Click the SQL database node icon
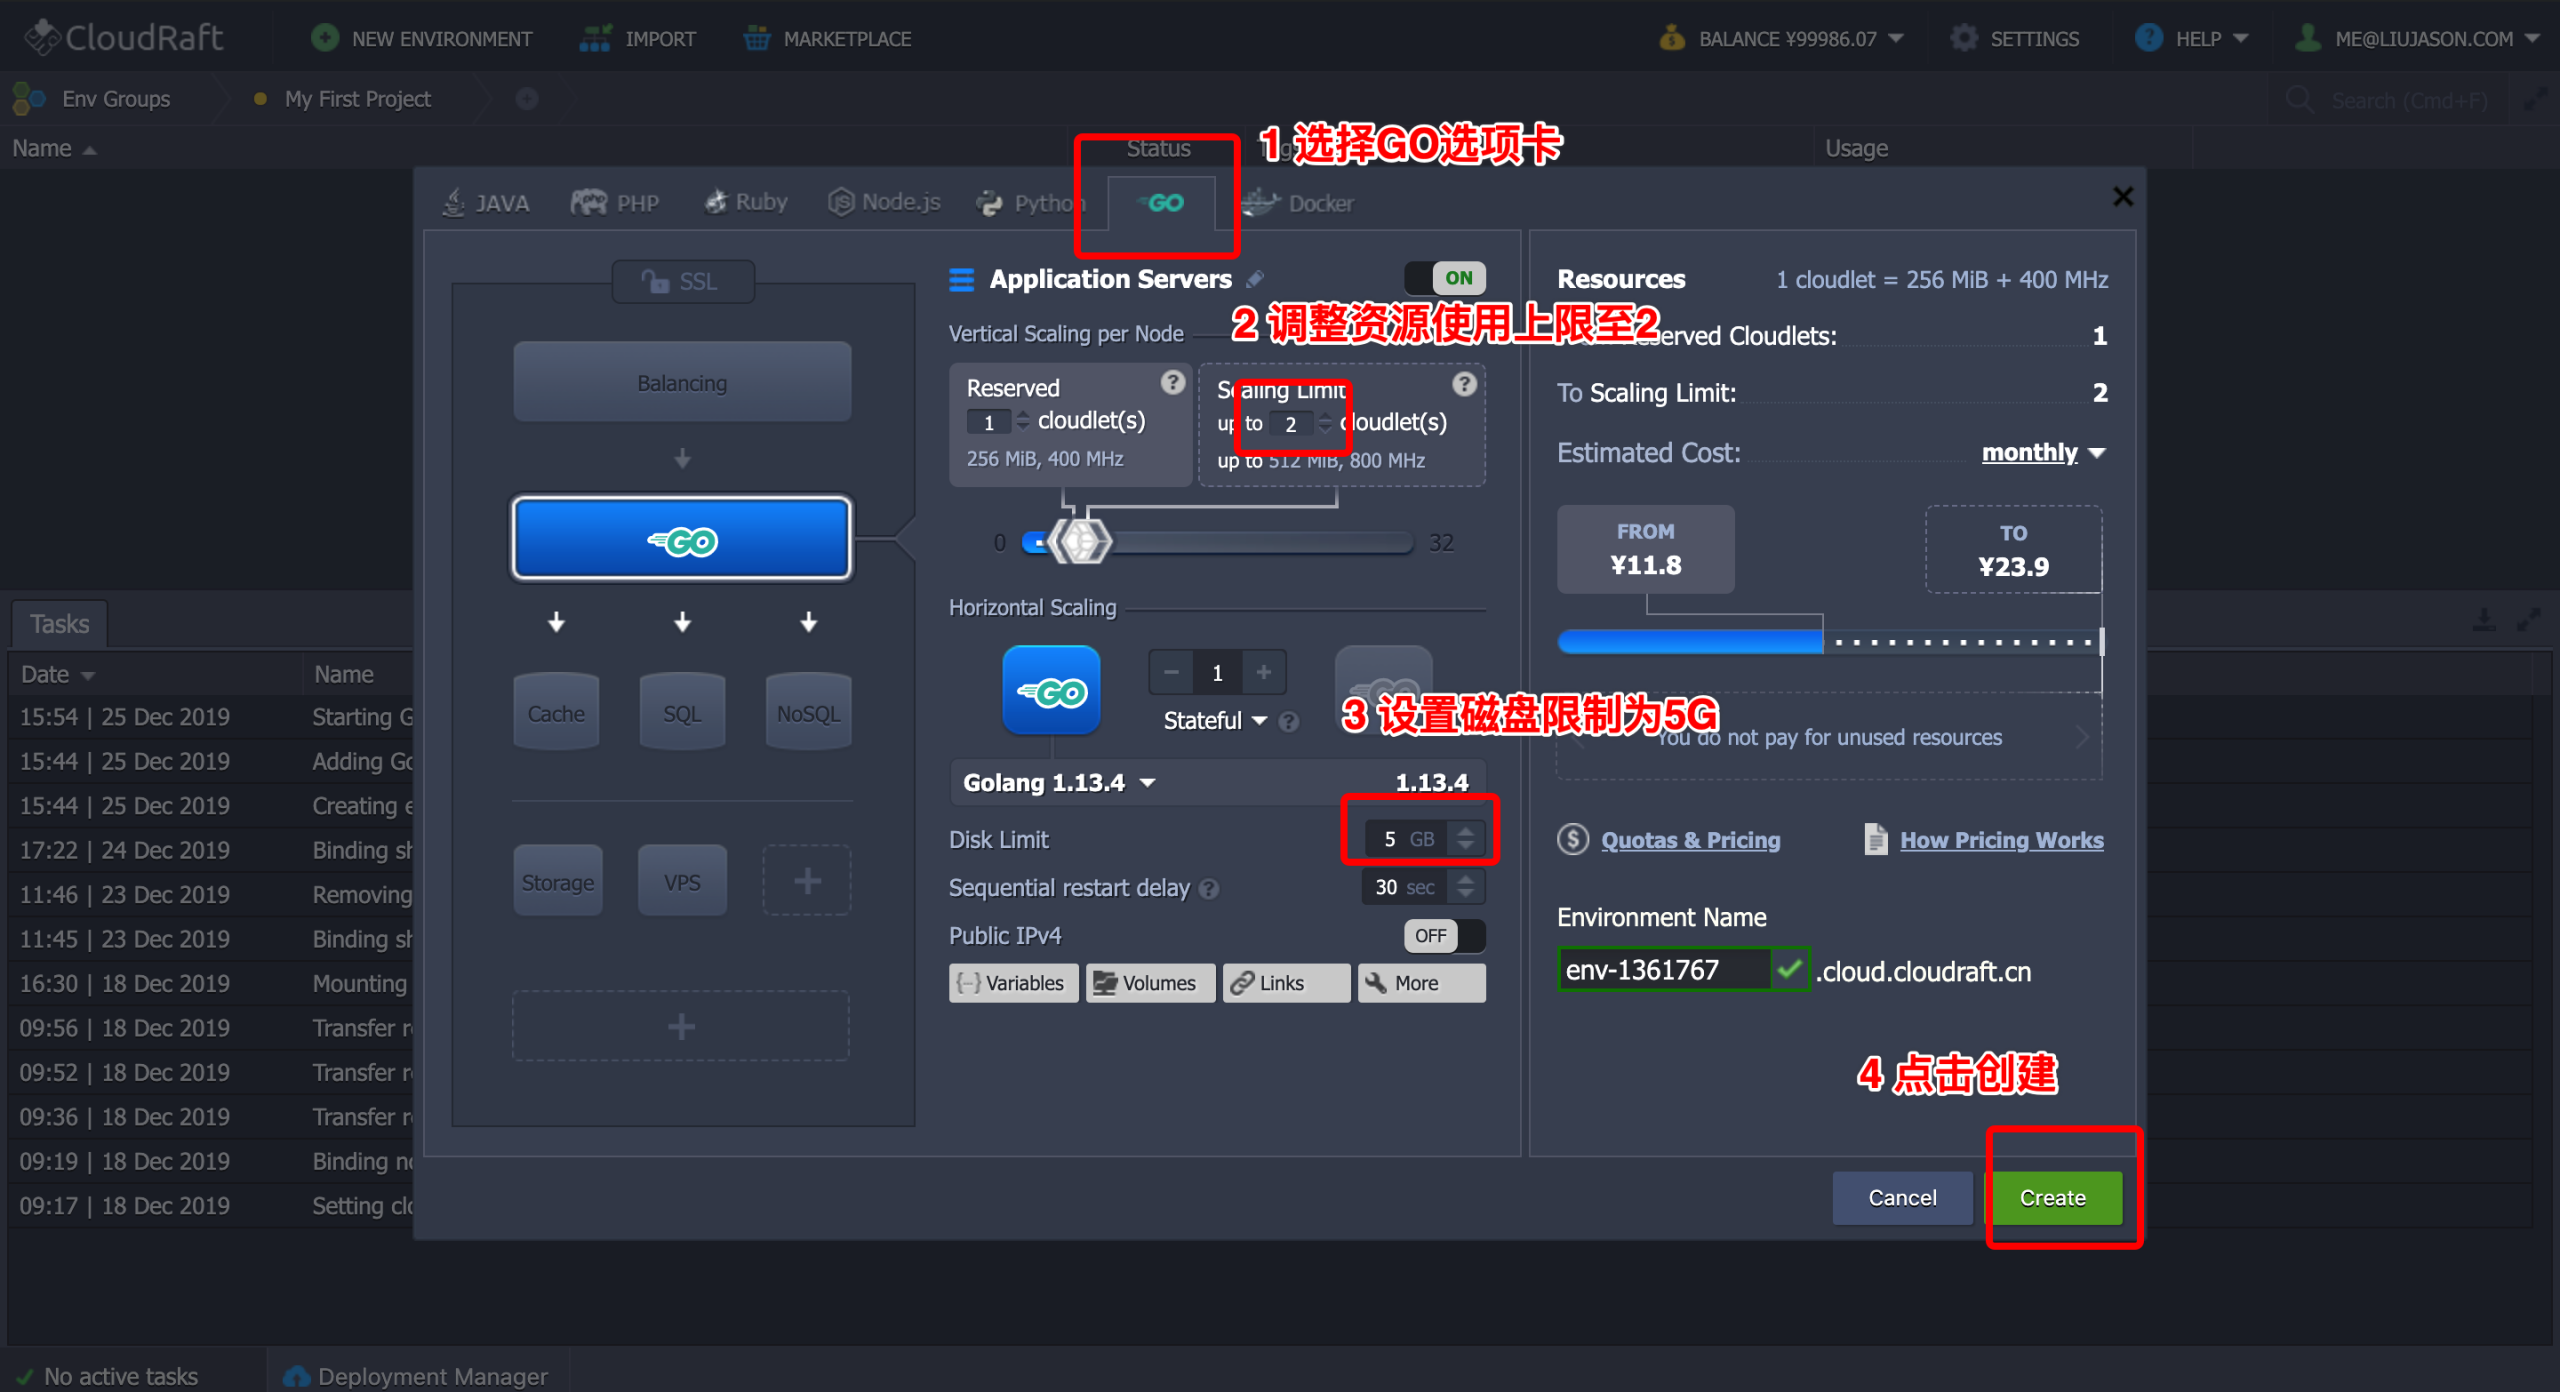 coord(682,713)
